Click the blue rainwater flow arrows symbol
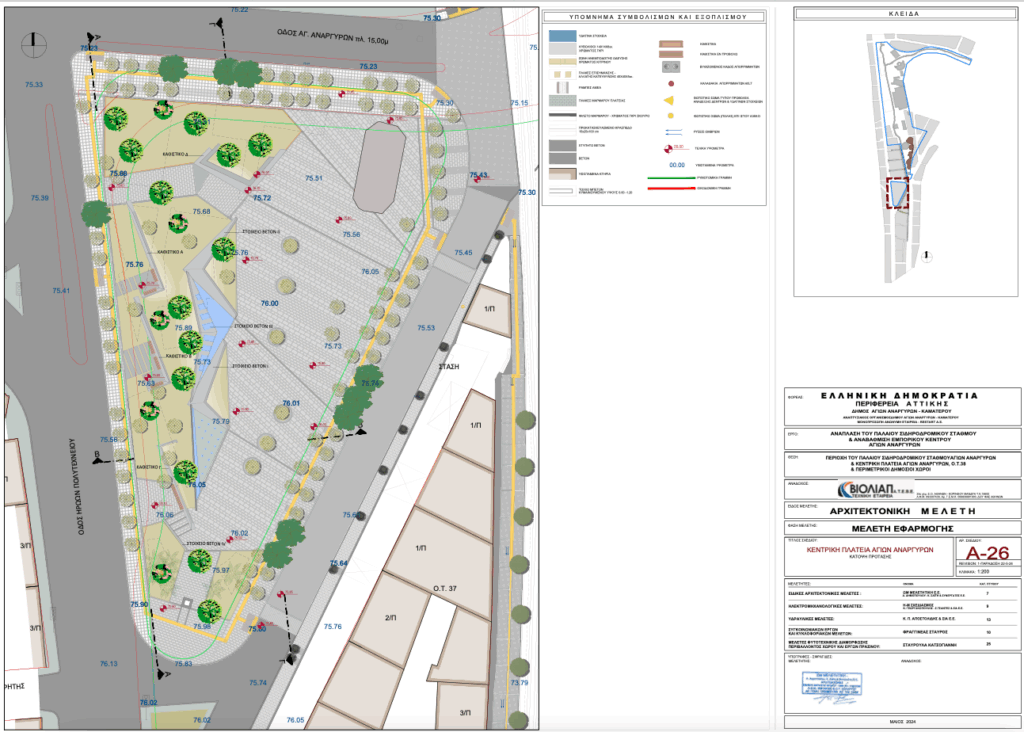 671,131
